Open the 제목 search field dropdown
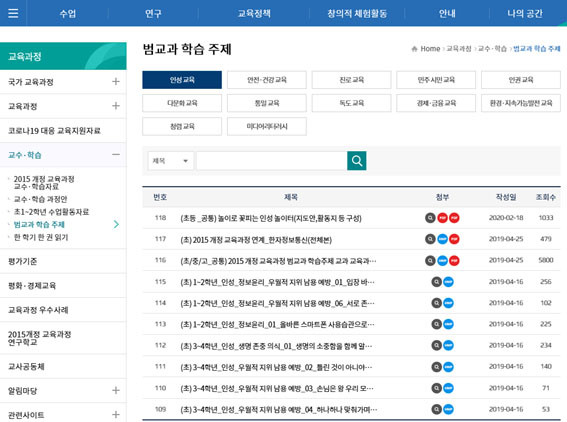Screen dimensions: 567x422 coord(171,161)
